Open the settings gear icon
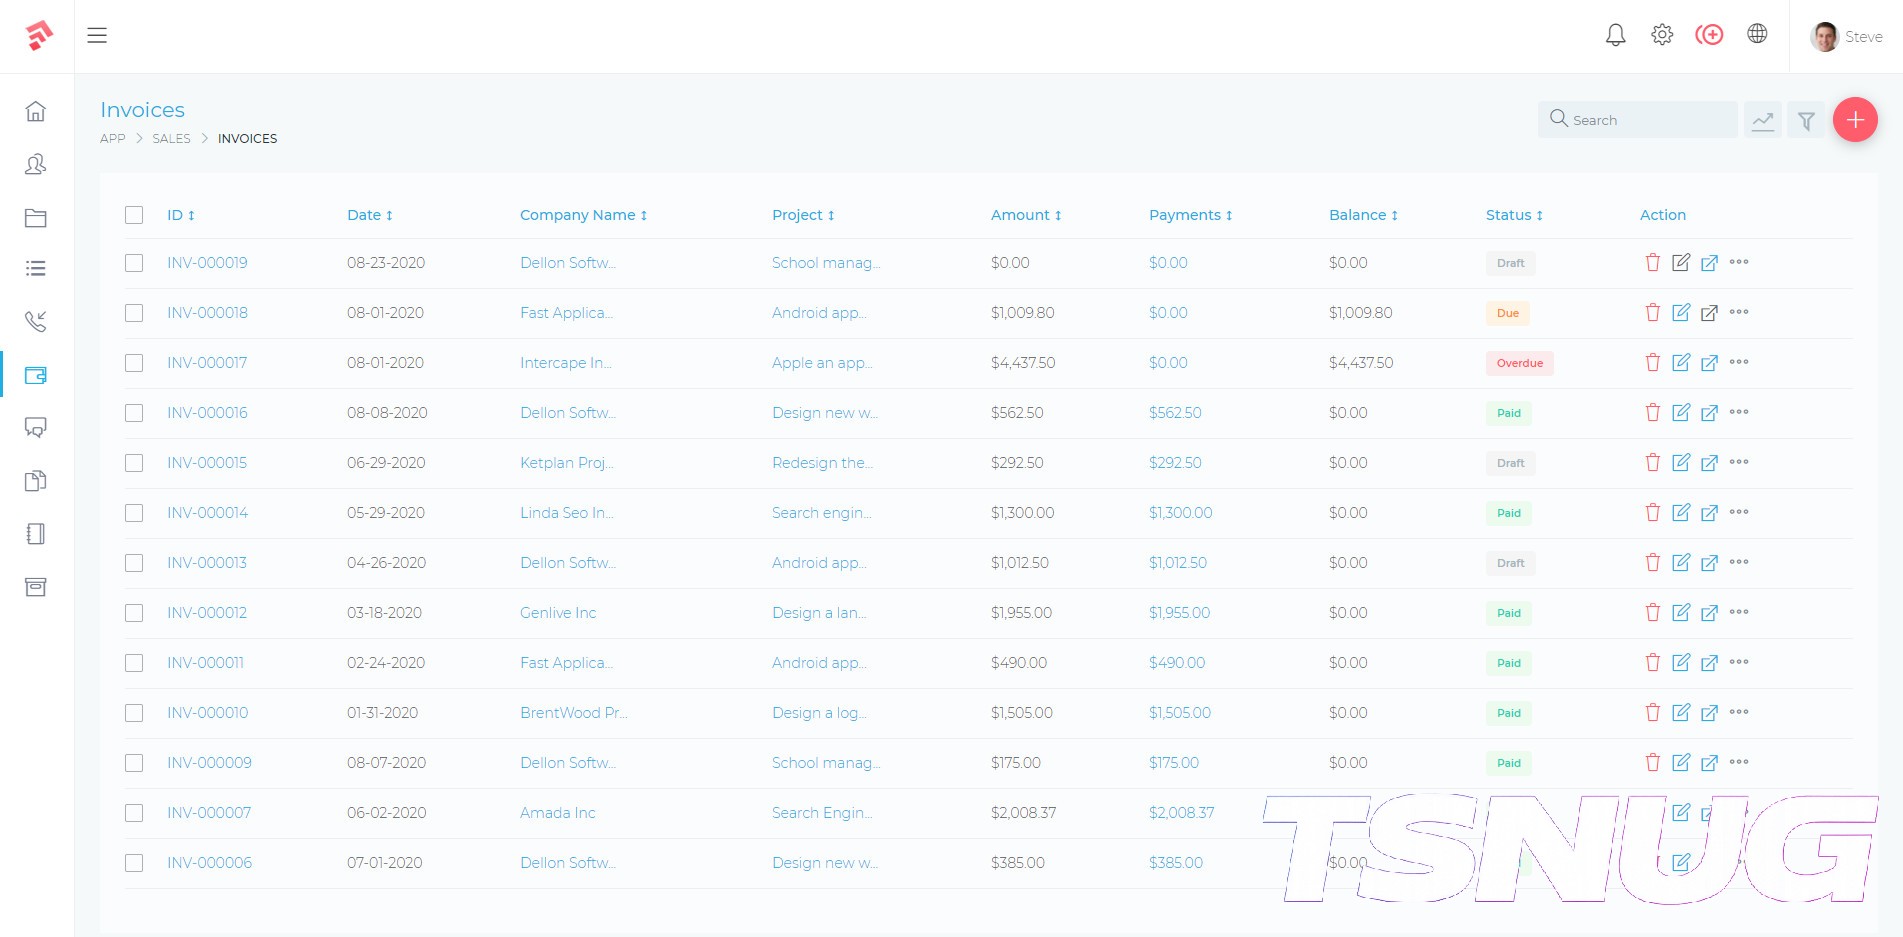This screenshot has width=1903, height=937. click(x=1662, y=35)
